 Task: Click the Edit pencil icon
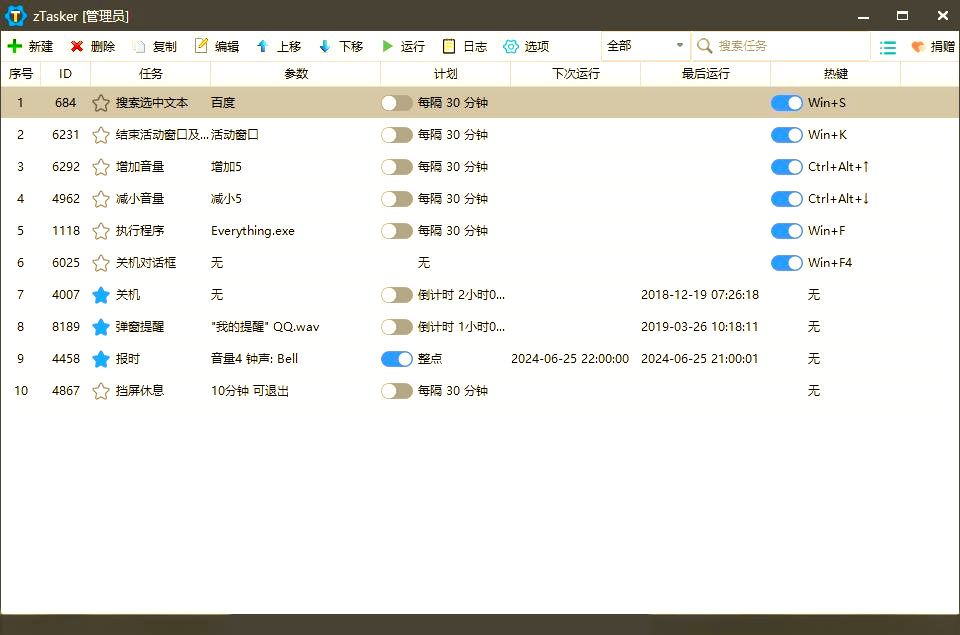[201, 46]
